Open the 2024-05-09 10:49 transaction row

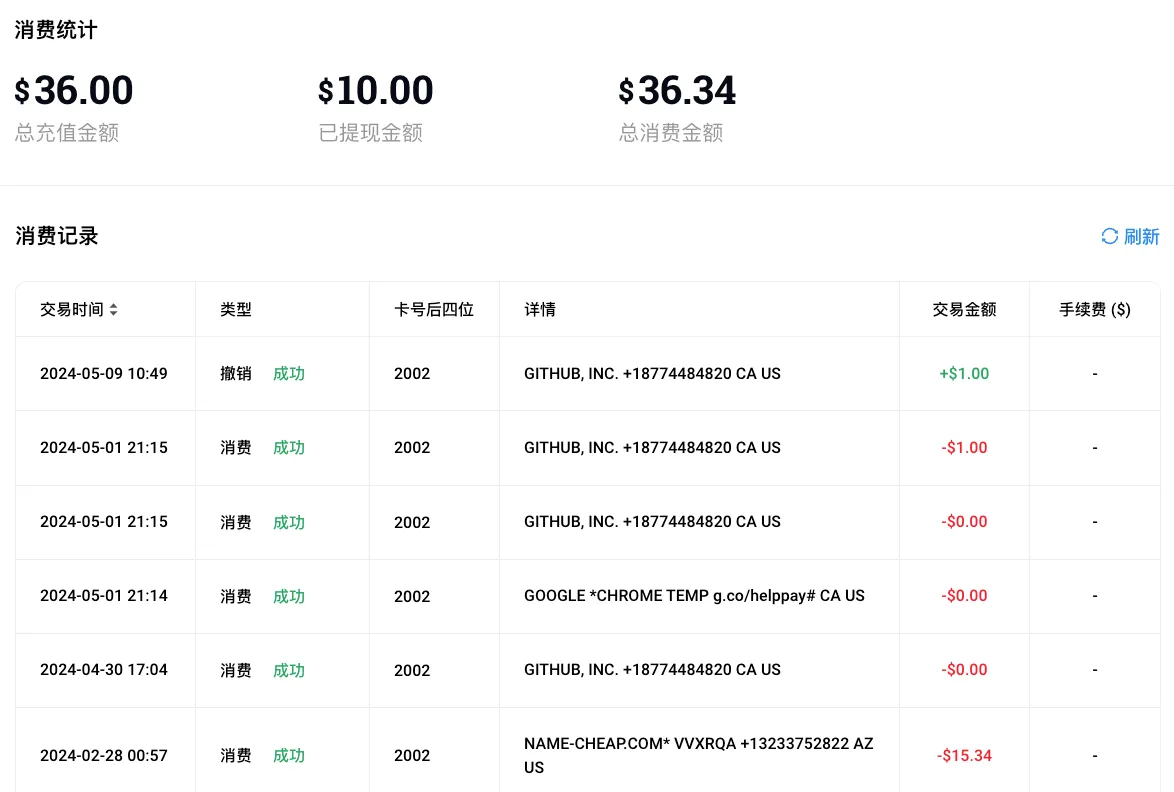click(104, 374)
